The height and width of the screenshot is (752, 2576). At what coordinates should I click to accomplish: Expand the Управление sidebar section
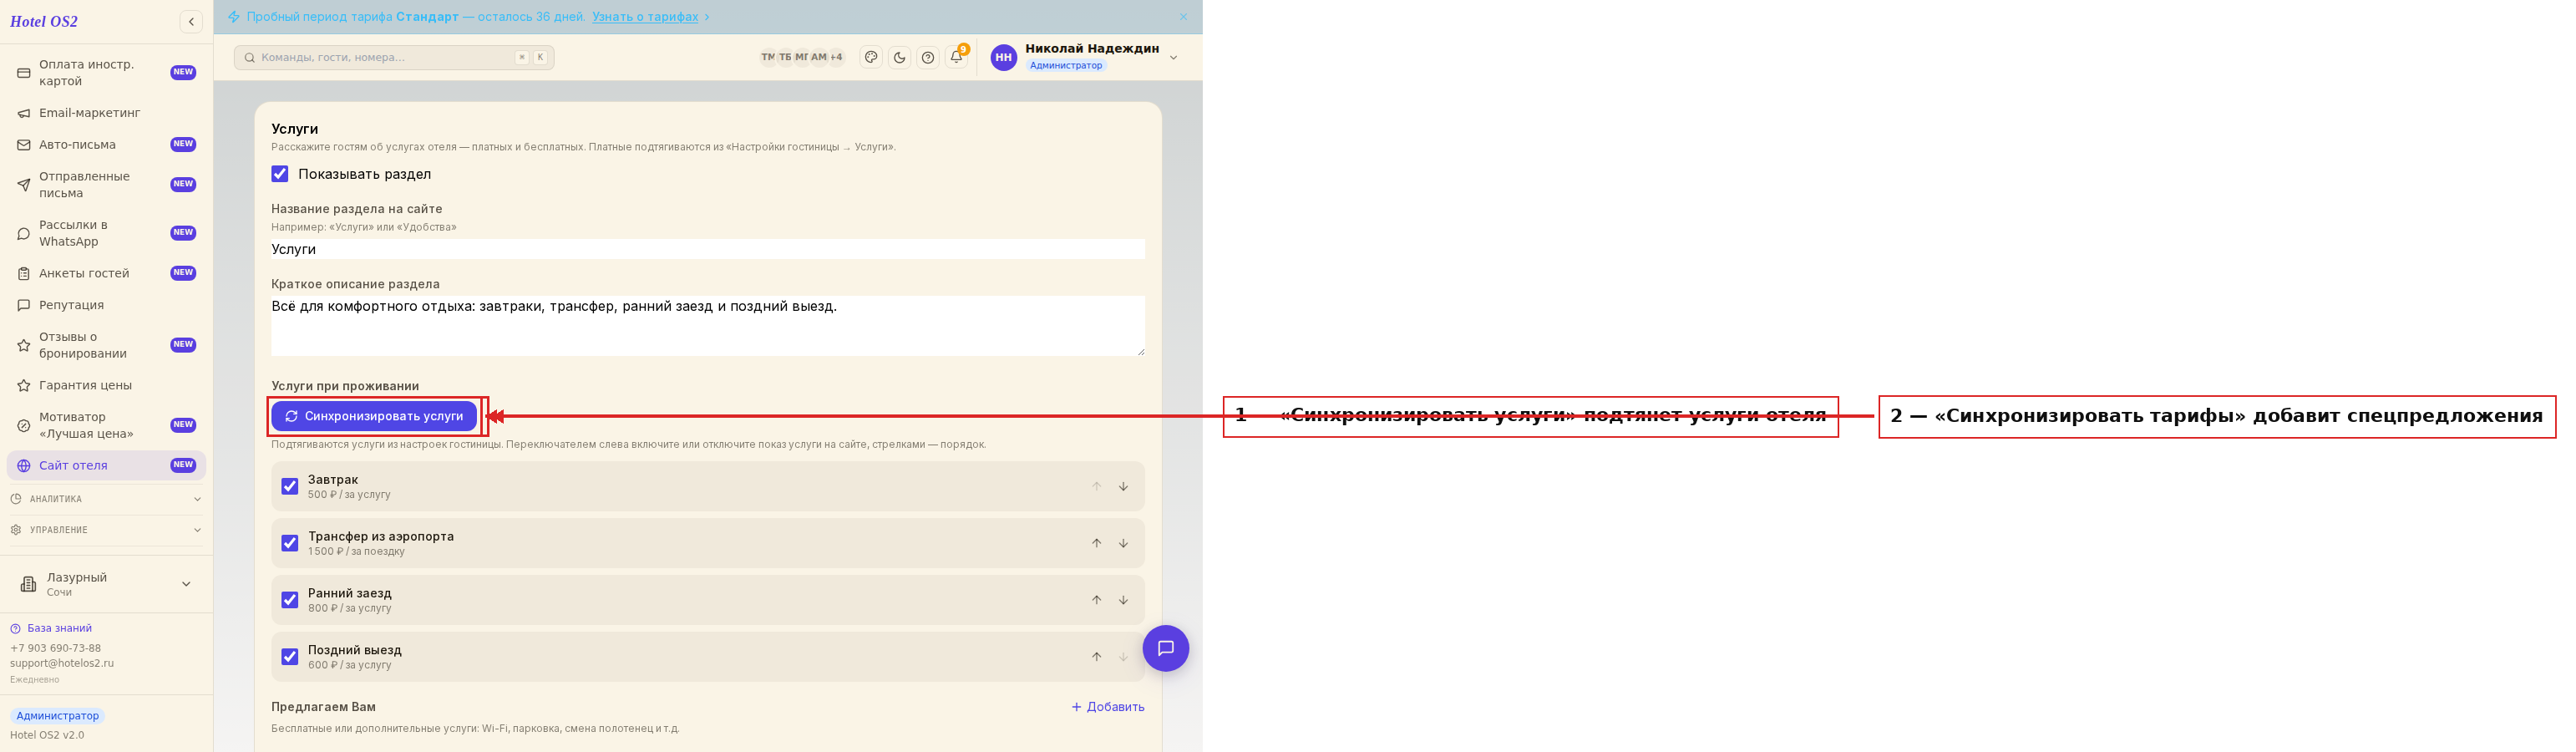pyautogui.click(x=106, y=530)
